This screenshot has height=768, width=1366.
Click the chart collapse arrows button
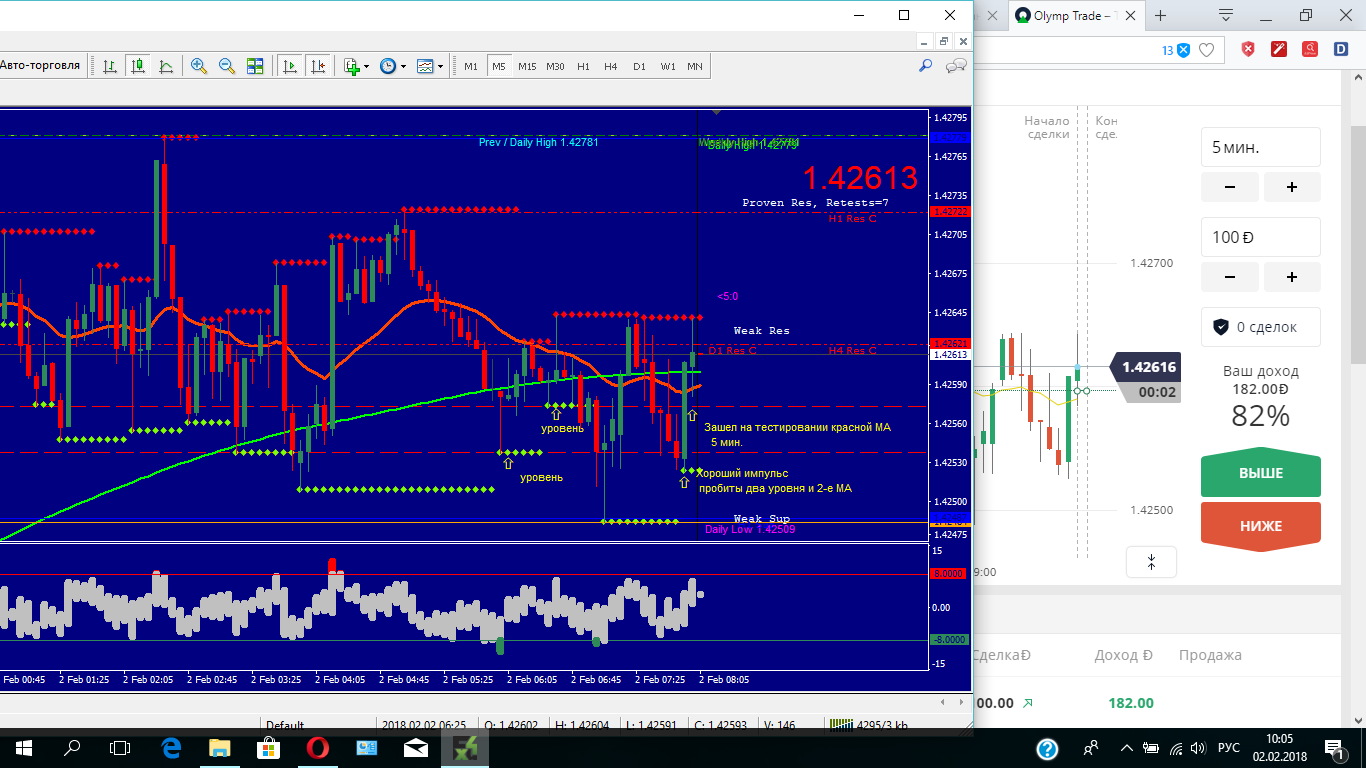point(1151,562)
